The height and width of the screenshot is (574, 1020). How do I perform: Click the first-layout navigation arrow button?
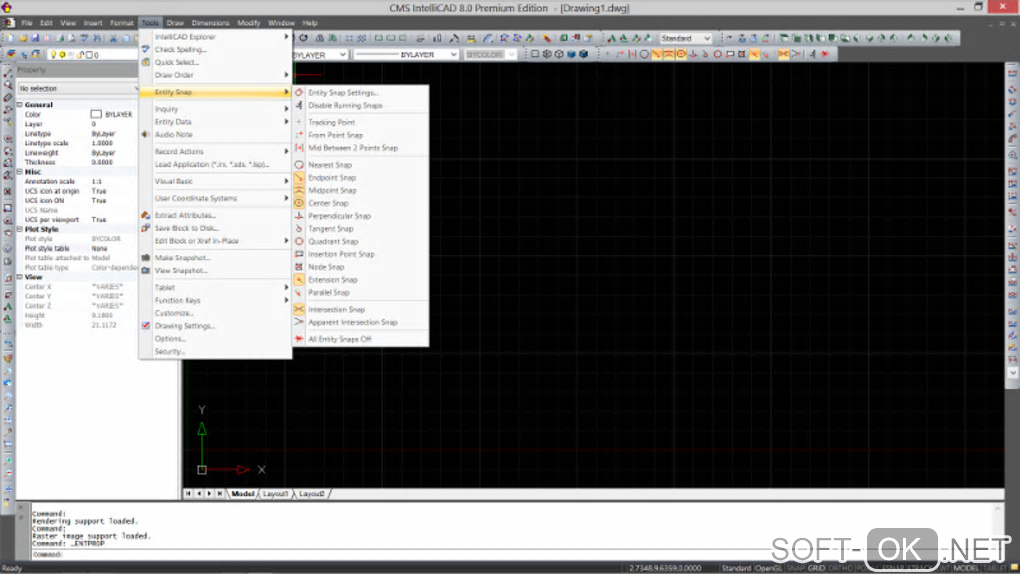(188, 494)
